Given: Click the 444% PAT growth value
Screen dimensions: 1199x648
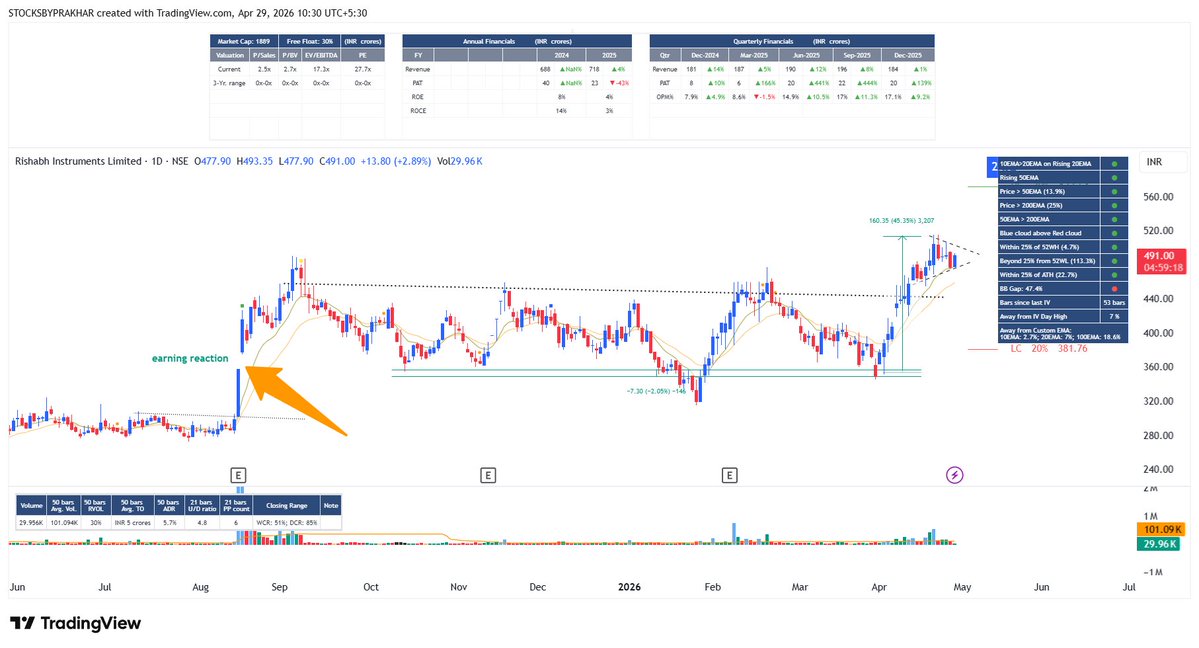Looking at the screenshot, I should pyautogui.click(x=868, y=83).
